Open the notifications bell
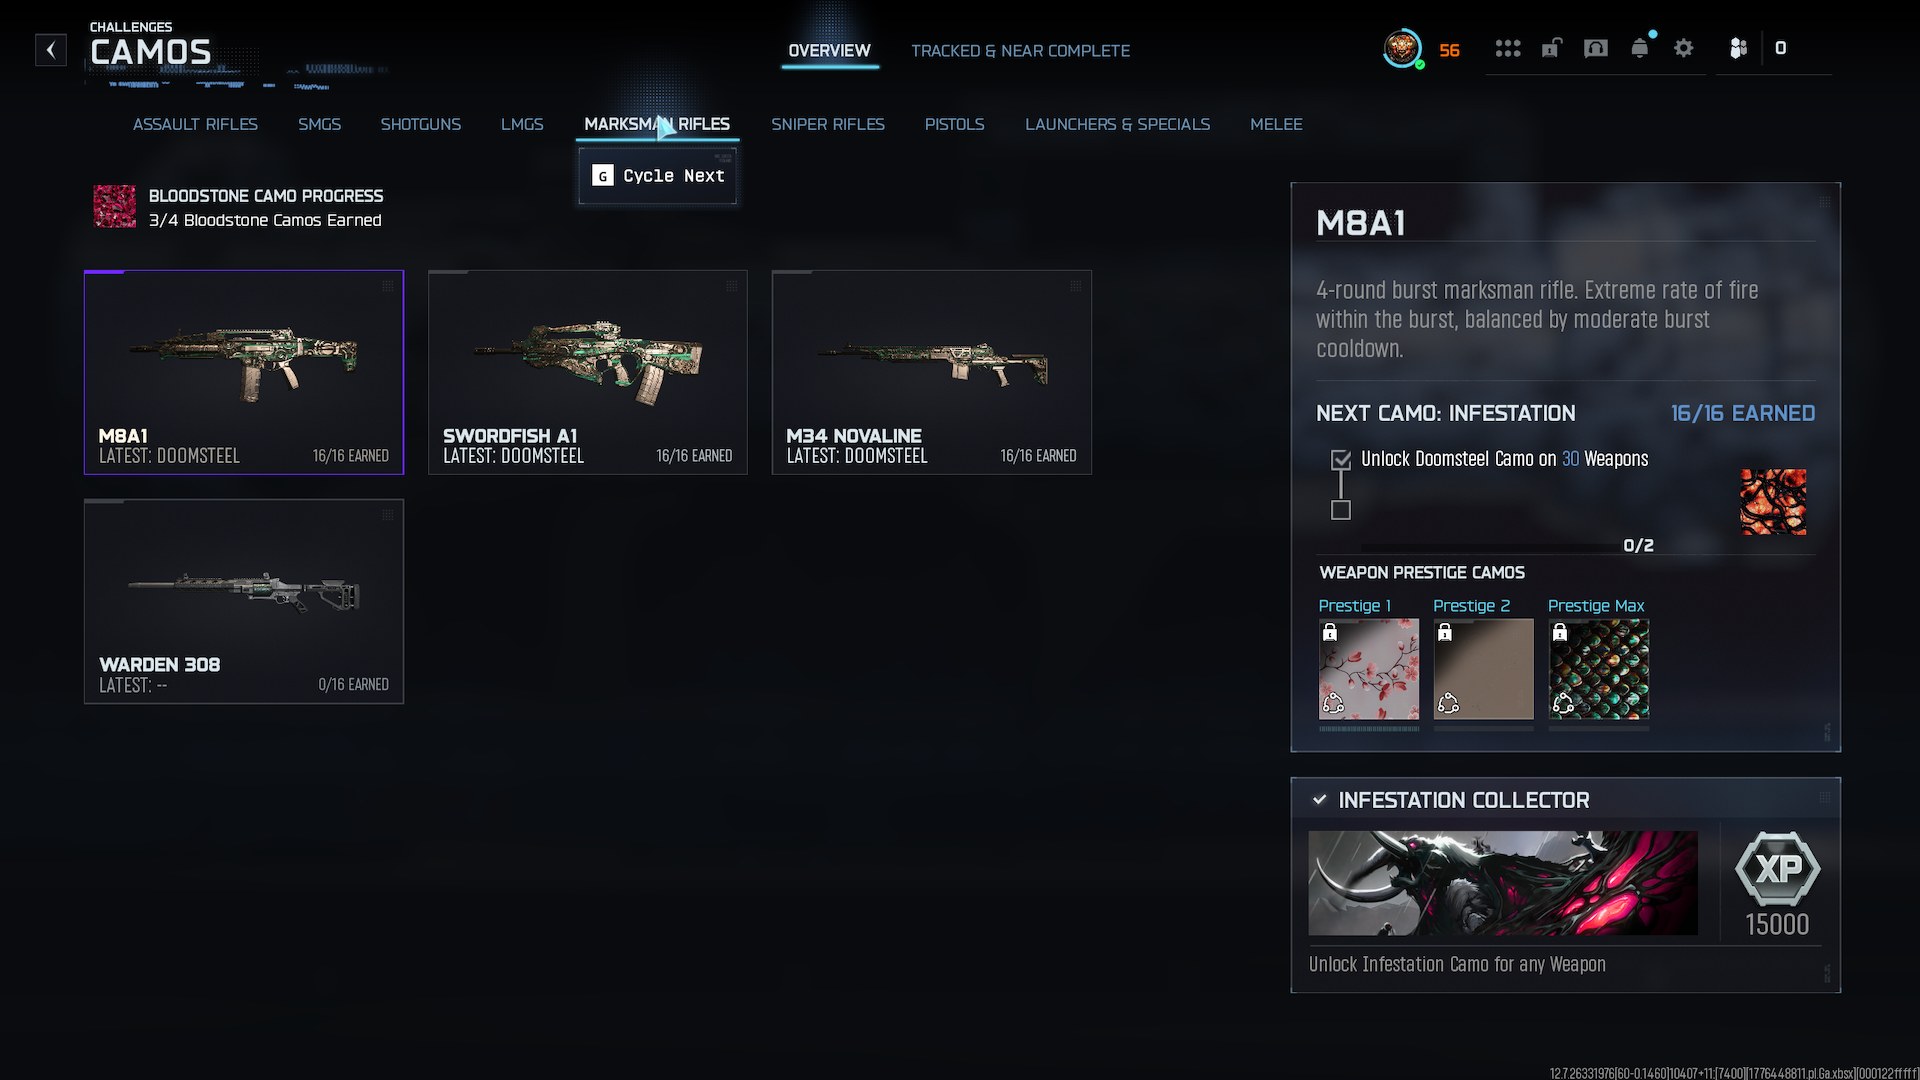The height and width of the screenshot is (1080, 1920). 1640,48
